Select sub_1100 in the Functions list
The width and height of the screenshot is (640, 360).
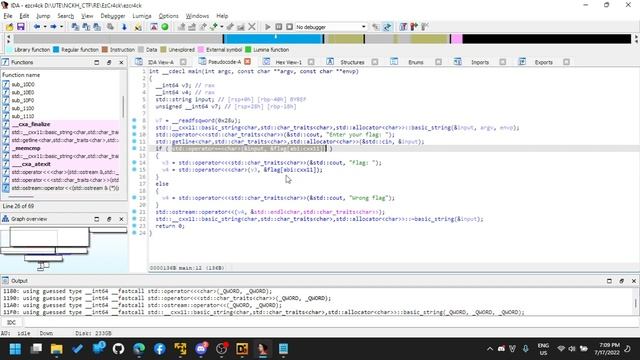coord(23,108)
